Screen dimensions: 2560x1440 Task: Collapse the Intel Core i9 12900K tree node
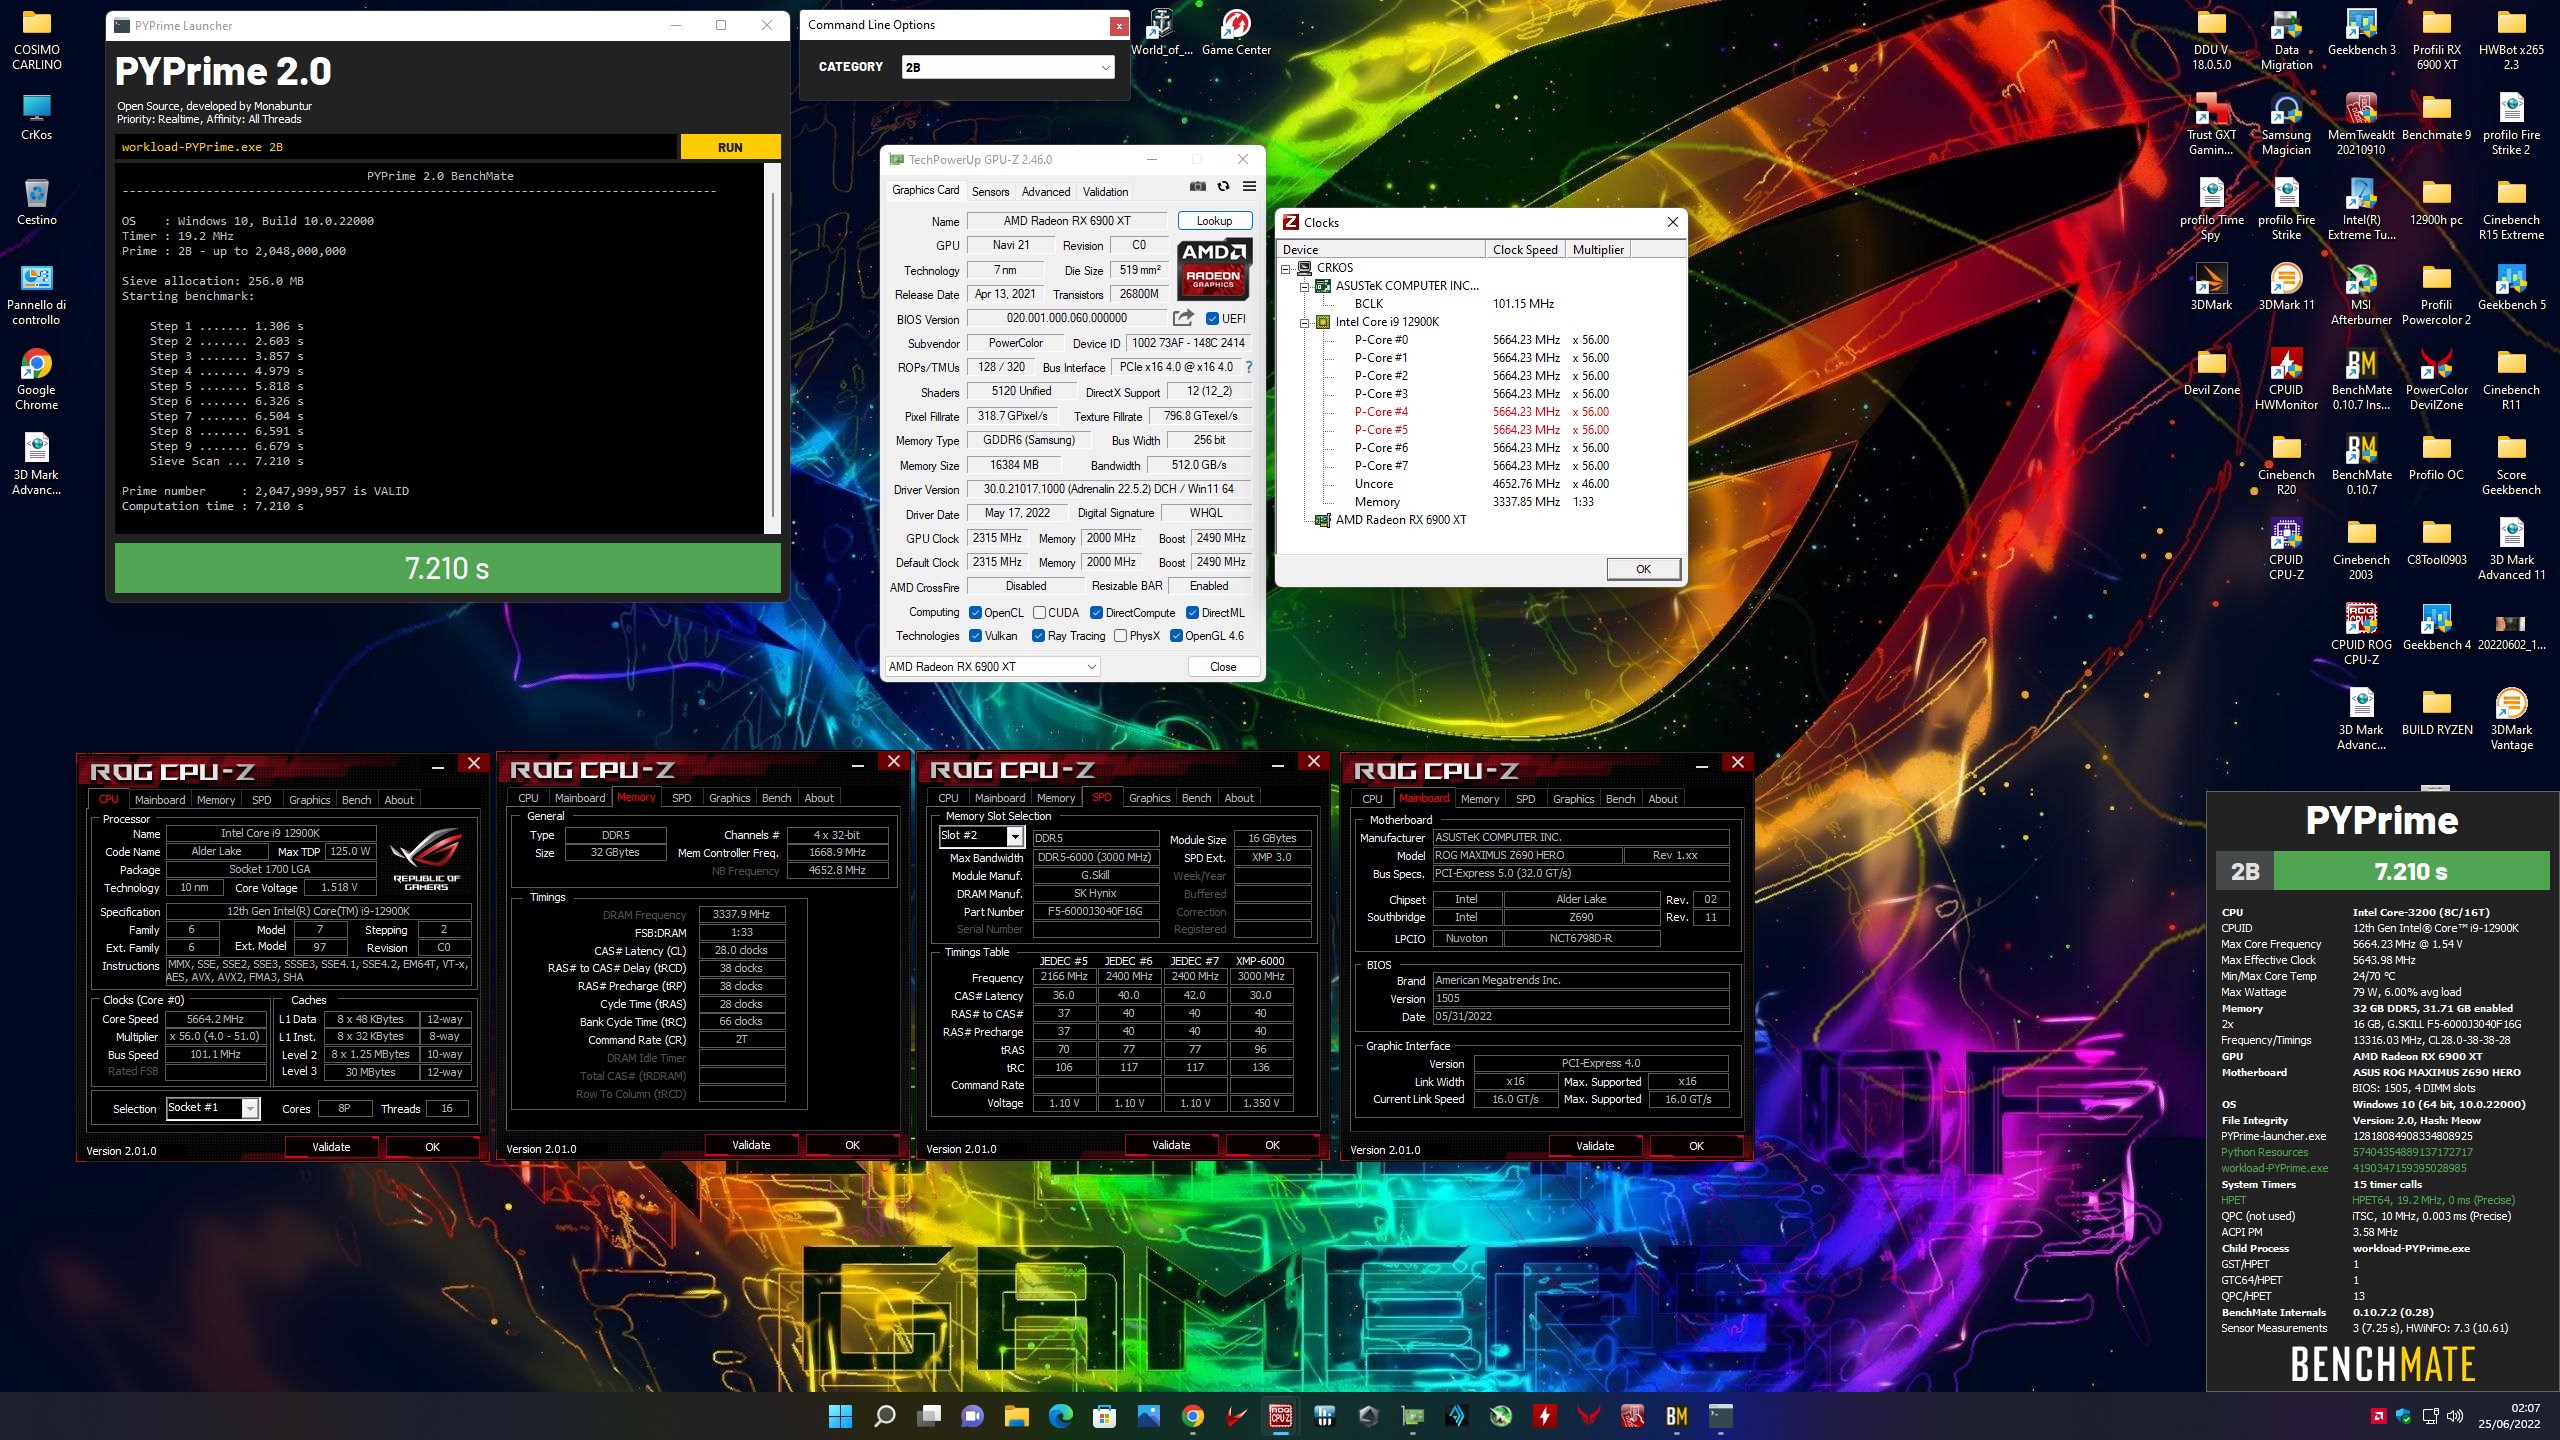1304,322
